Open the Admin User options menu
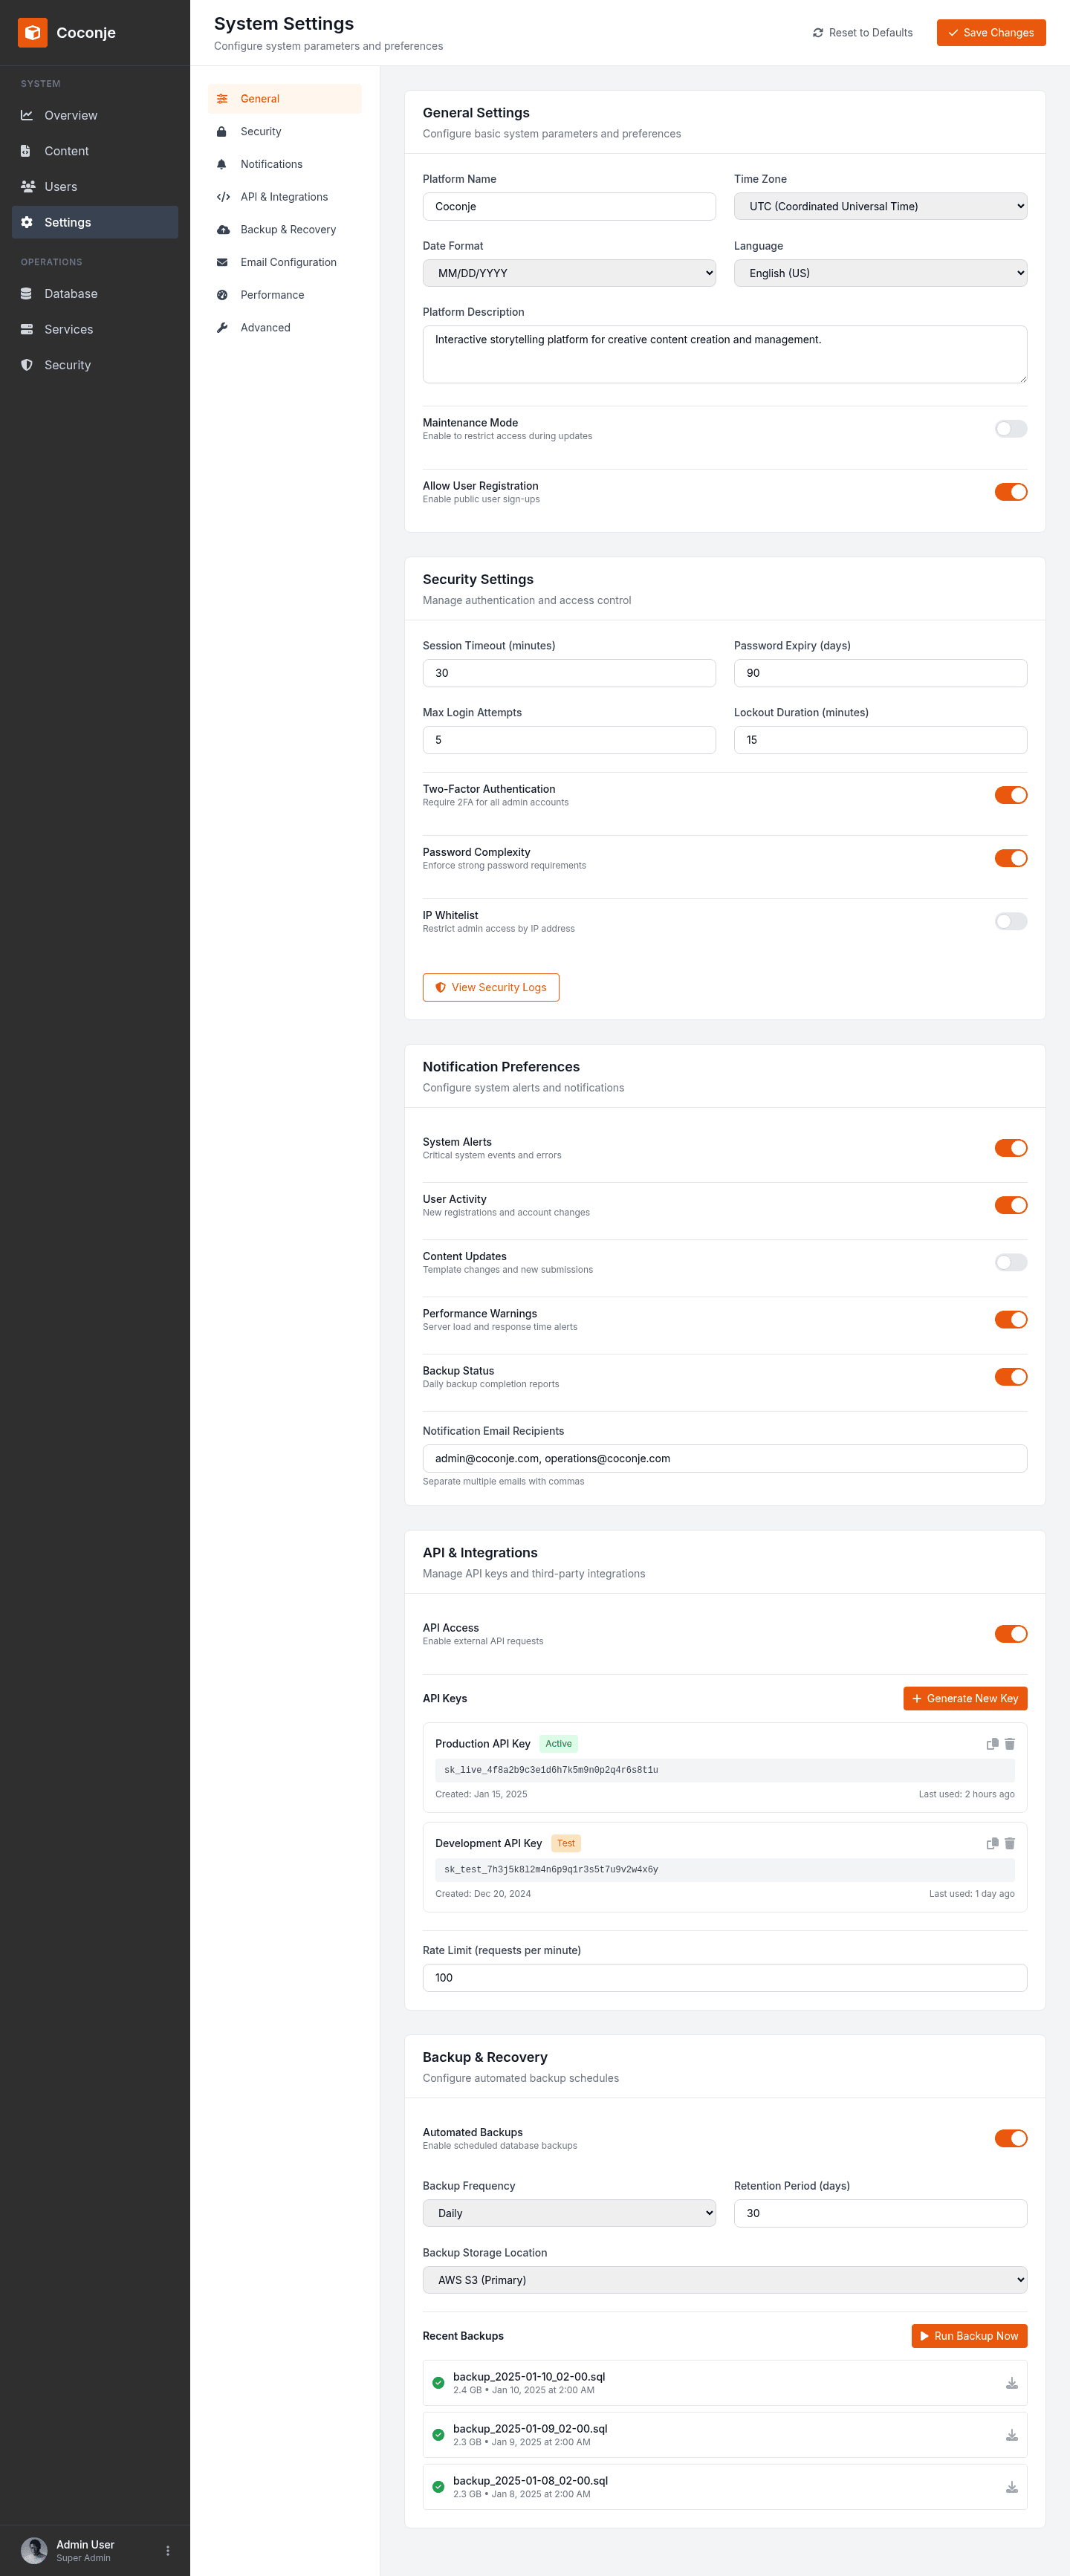The height and width of the screenshot is (2576, 1070). [x=168, y=2551]
